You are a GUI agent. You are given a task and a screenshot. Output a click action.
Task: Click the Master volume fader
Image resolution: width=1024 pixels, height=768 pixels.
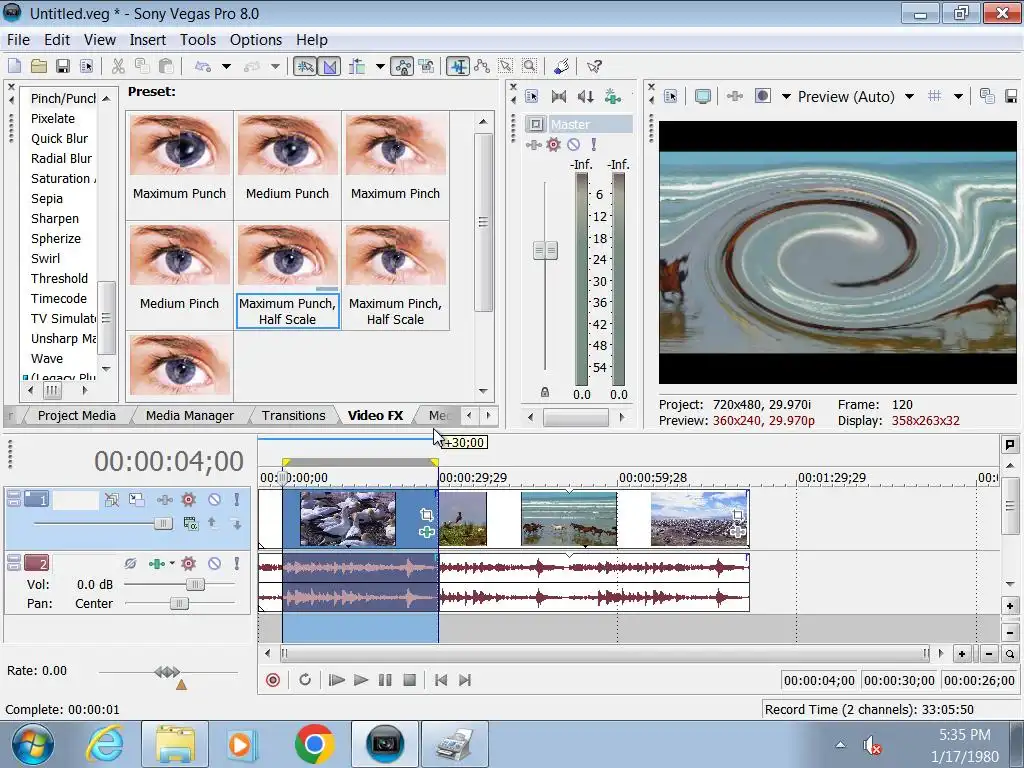coord(545,250)
